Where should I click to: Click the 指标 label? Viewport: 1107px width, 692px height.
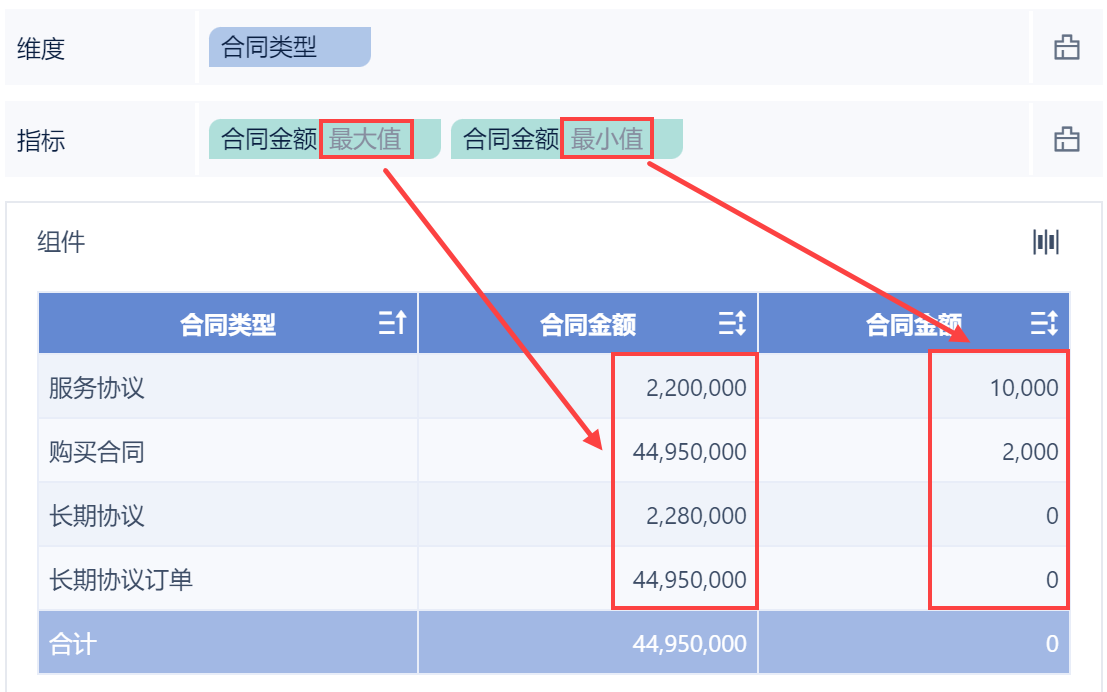point(41,141)
